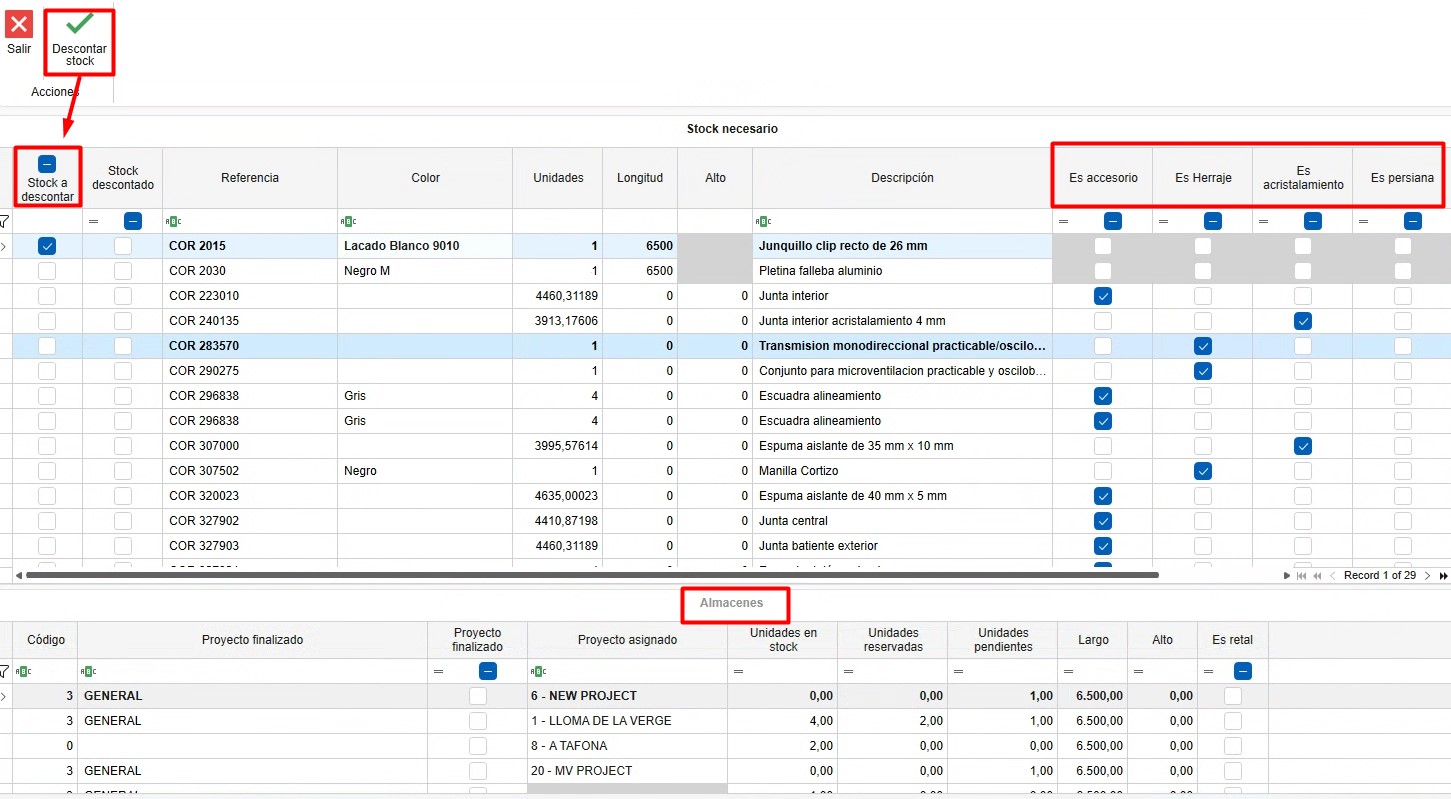The height and width of the screenshot is (799, 1451).
Task: Click the red Salir exit icon
Action: 19,24
